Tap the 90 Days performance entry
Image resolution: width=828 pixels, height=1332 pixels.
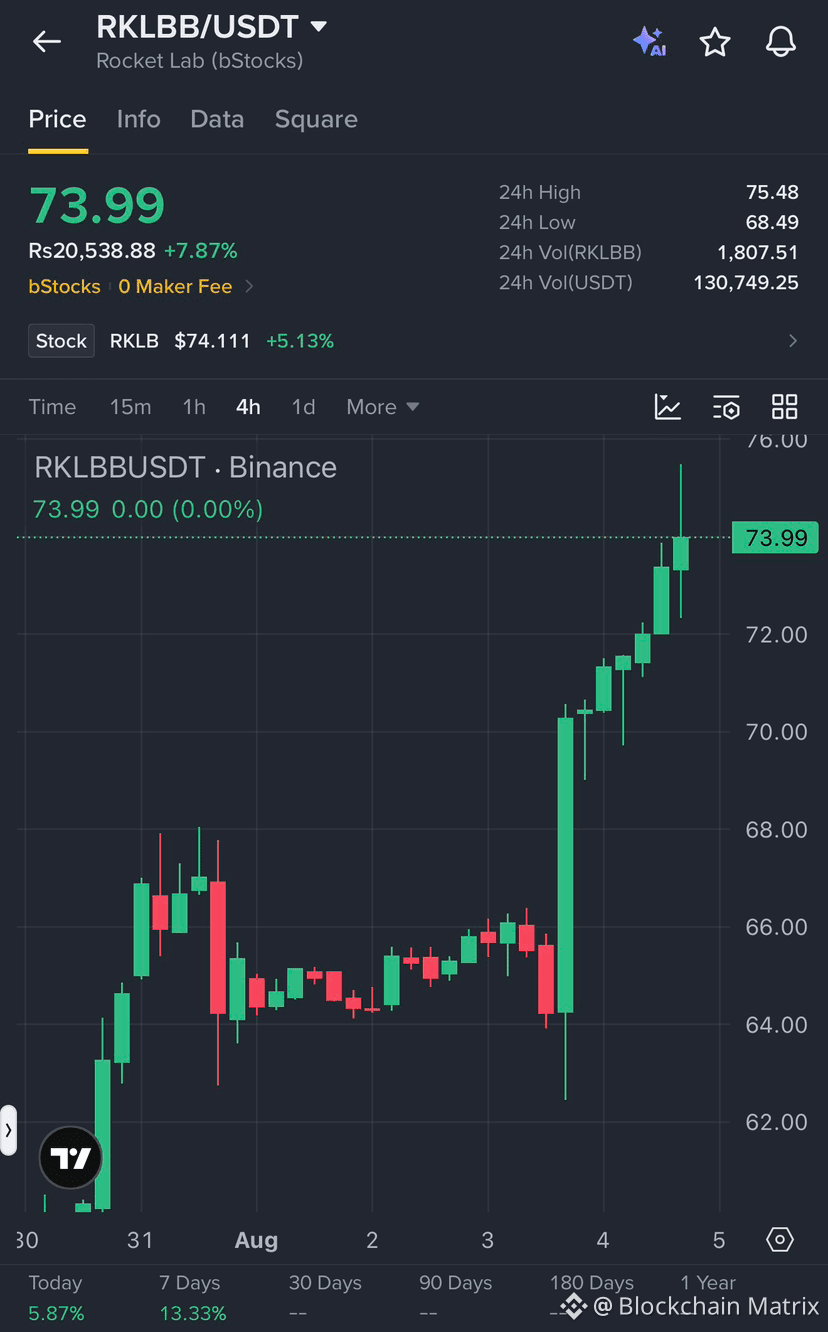[456, 1297]
